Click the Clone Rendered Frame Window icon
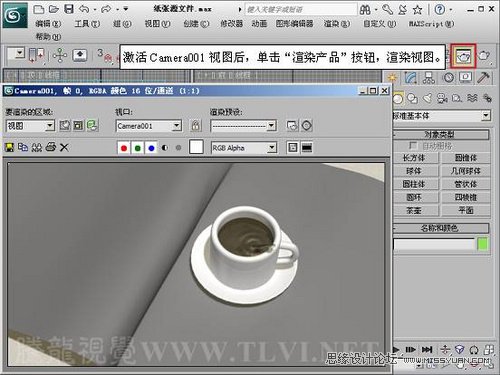 37,147
